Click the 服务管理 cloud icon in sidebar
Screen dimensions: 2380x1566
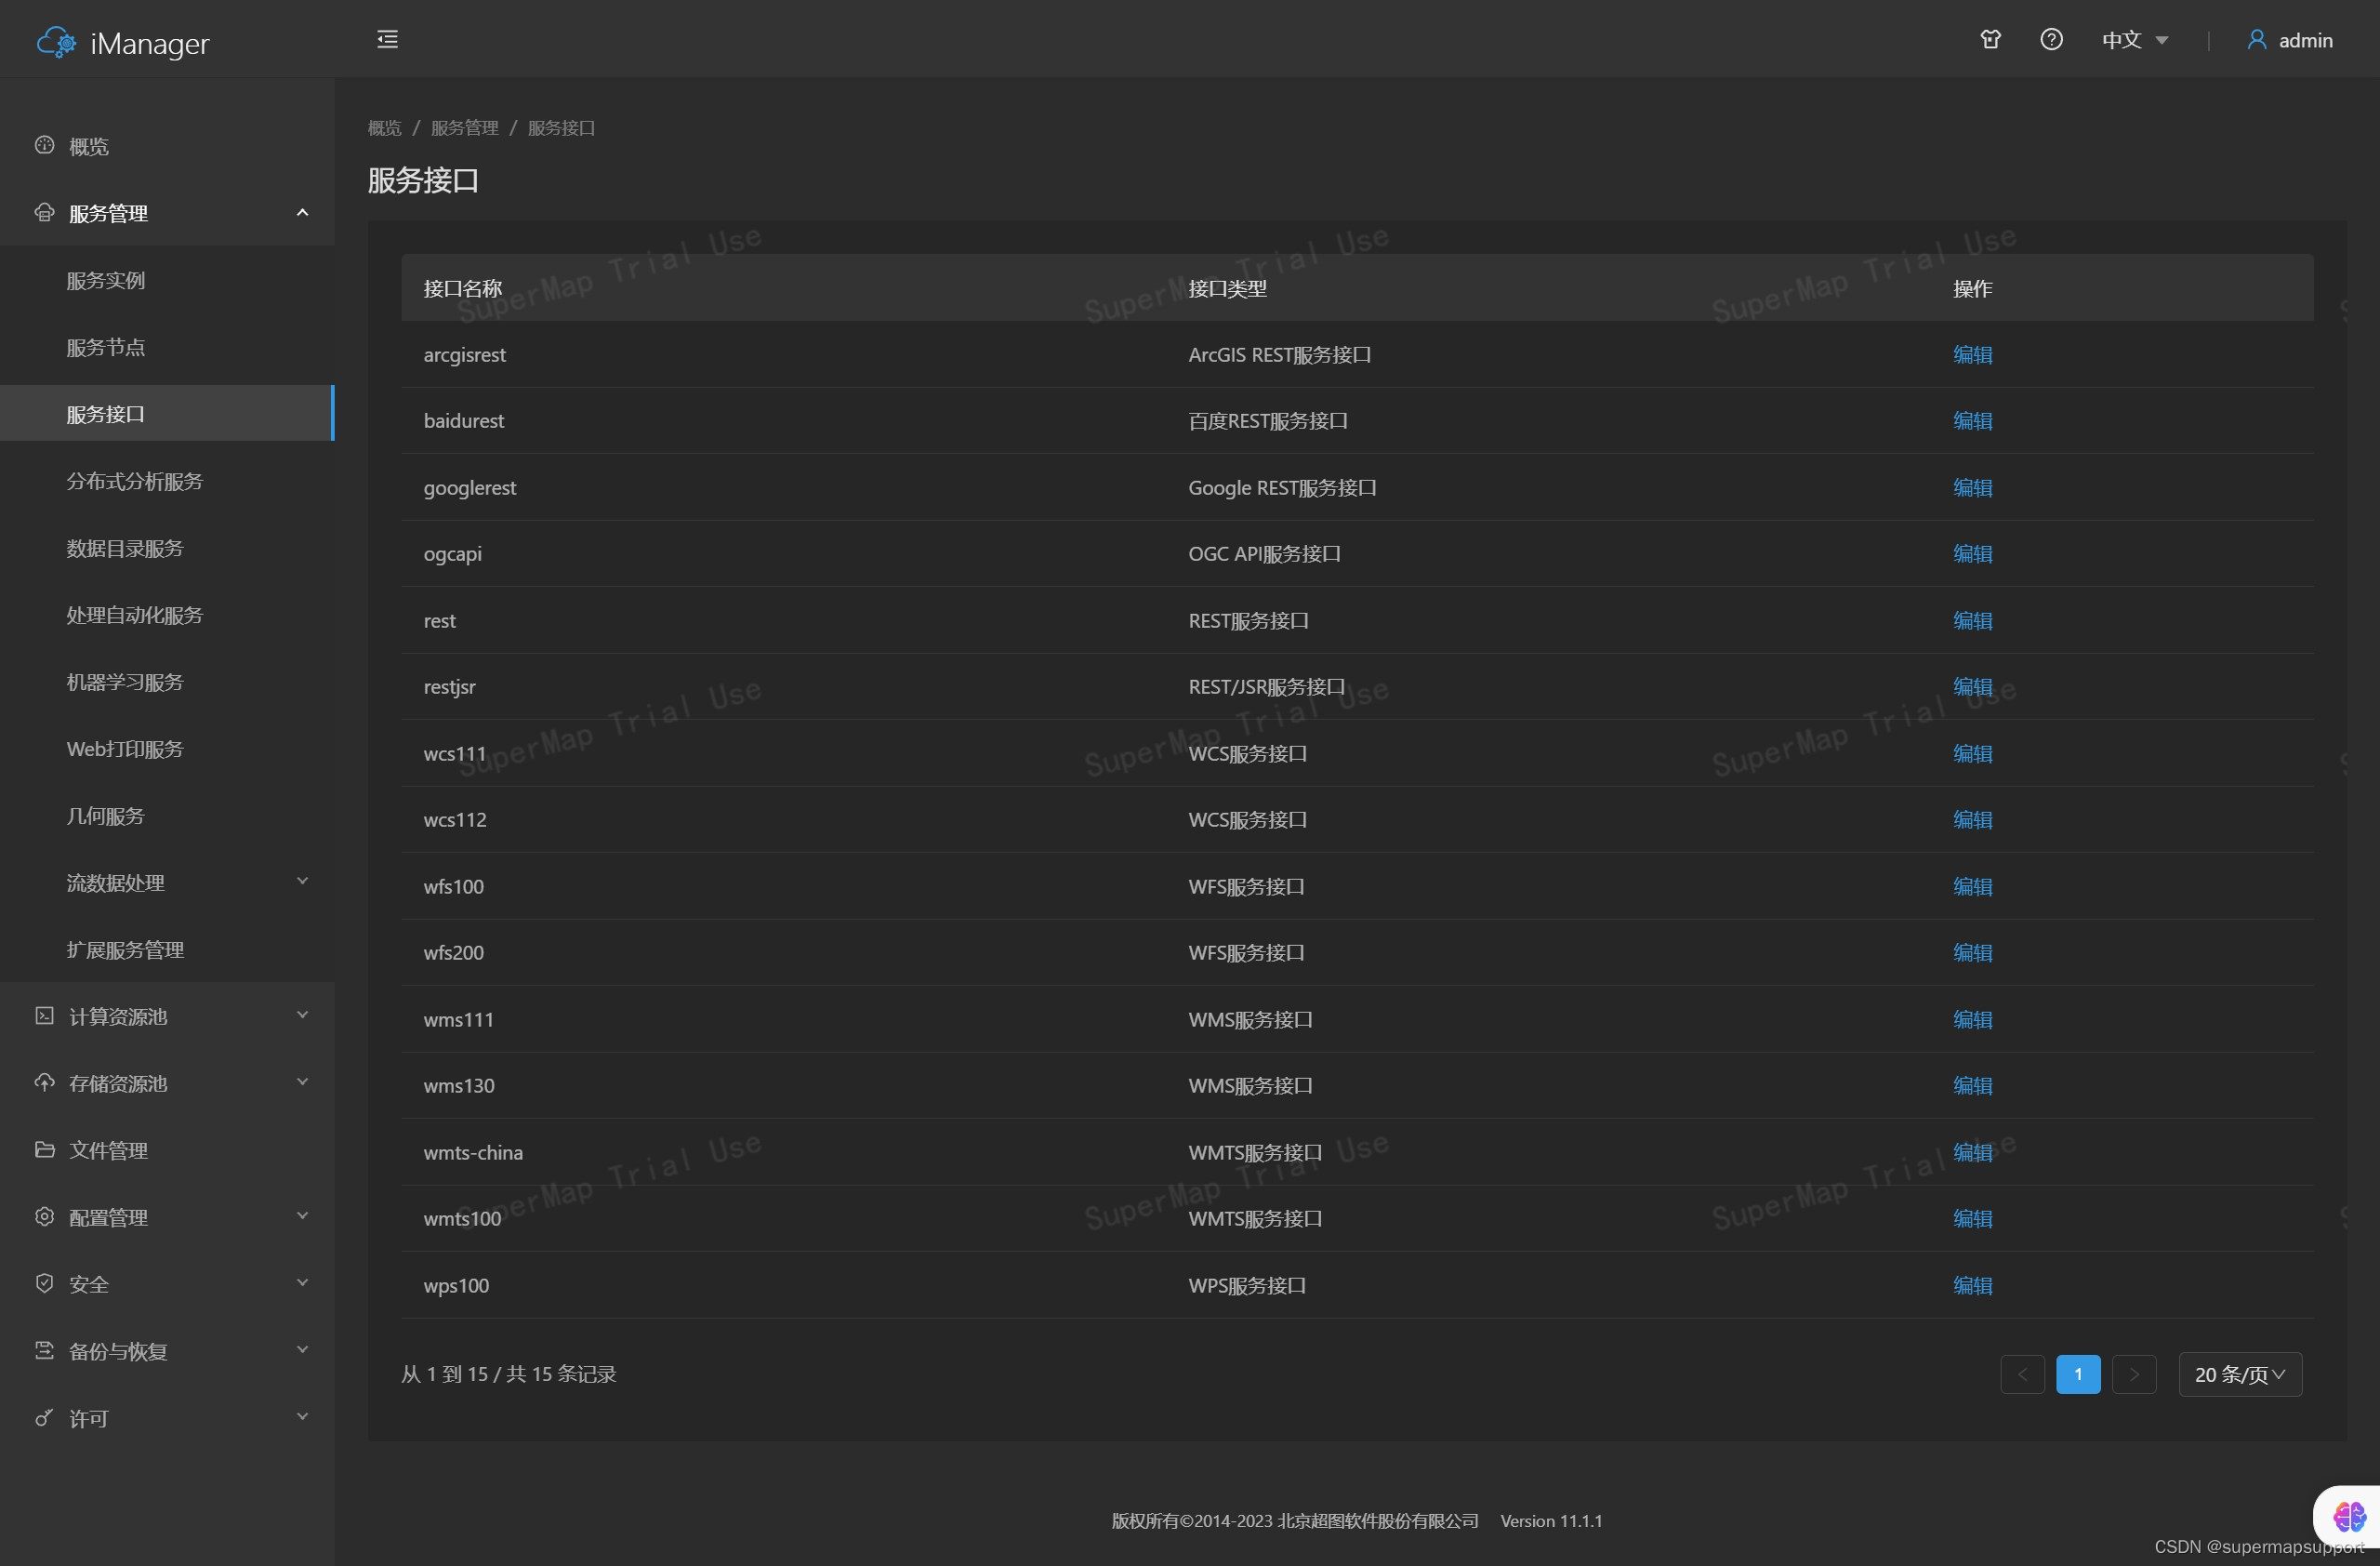click(x=44, y=212)
